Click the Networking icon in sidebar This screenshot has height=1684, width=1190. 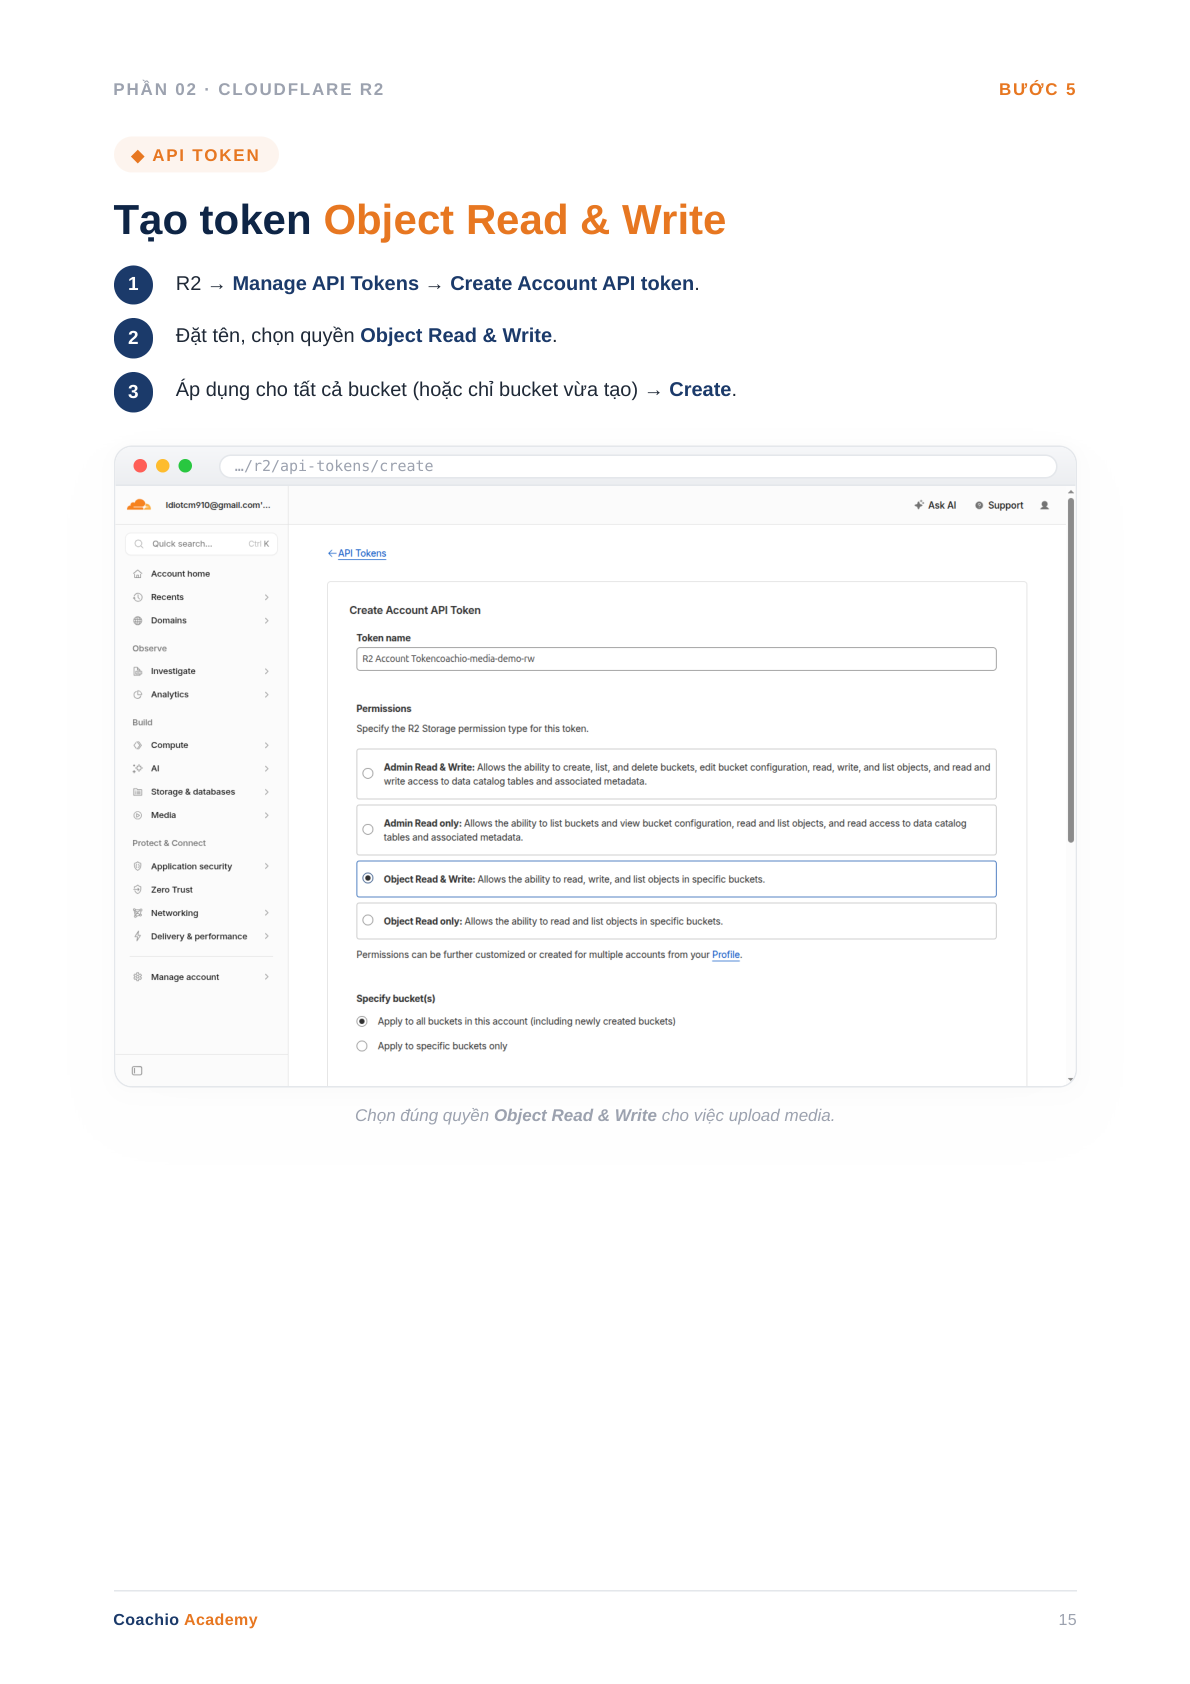[138, 913]
